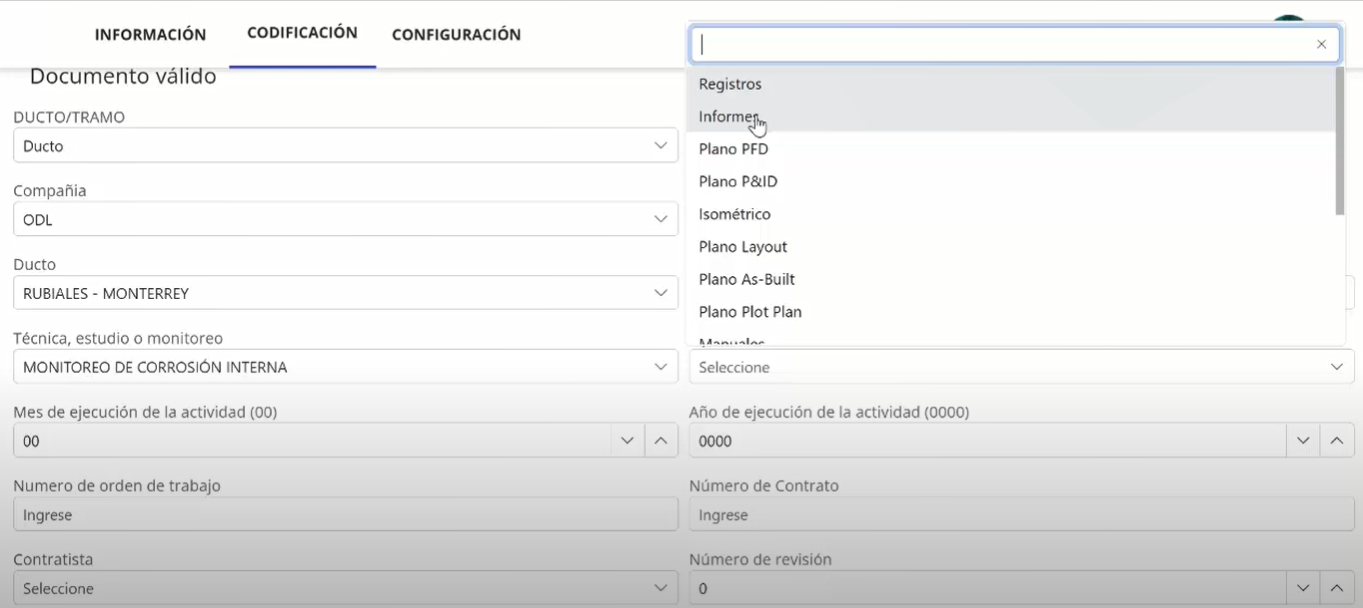Clear the dropdown search field with X
Image resolution: width=1363 pixels, height=608 pixels.
(1321, 45)
